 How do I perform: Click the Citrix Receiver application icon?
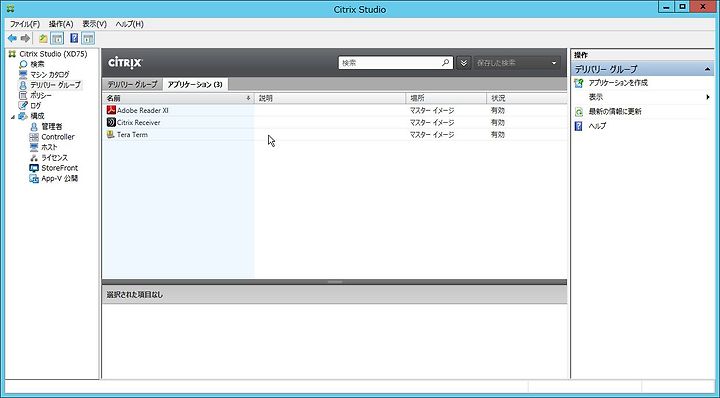coord(111,123)
